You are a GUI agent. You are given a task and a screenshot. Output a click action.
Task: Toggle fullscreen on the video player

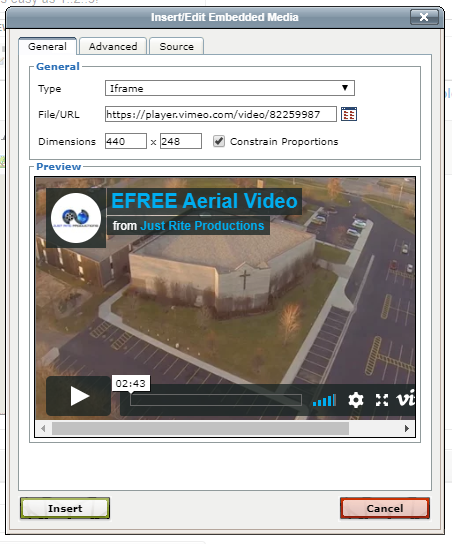[382, 400]
